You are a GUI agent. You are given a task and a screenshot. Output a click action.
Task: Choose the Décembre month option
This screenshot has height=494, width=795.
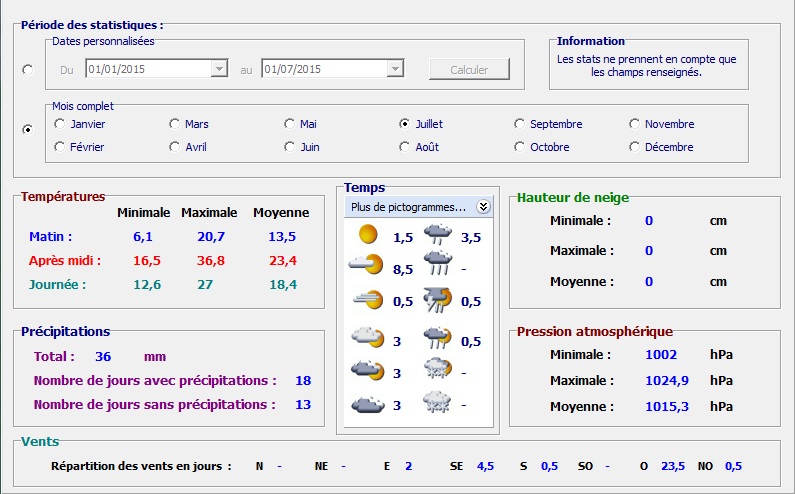[661, 147]
